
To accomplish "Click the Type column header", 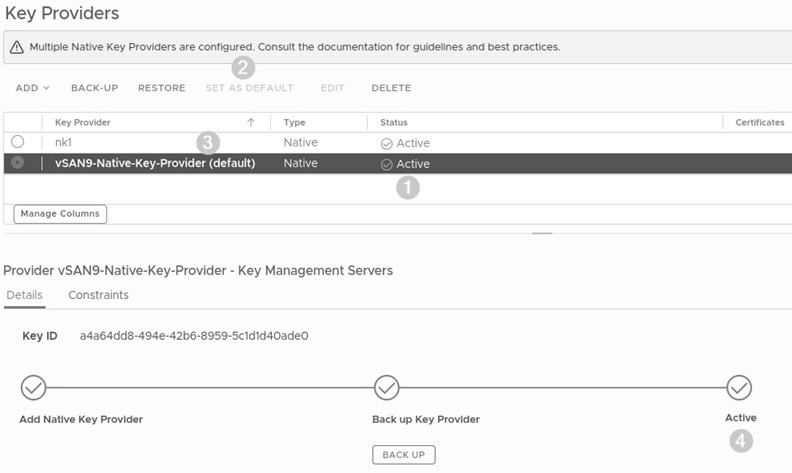I will click(x=294, y=122).
